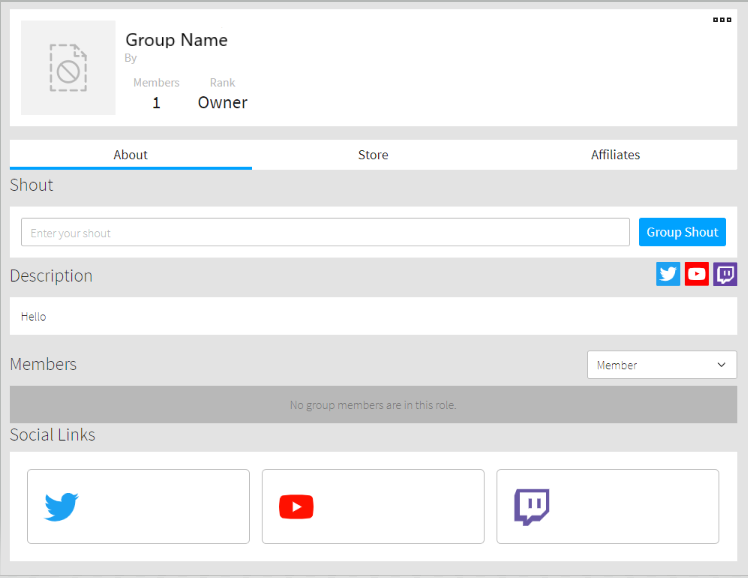Click the Members section heading
This screenshot has width=748, height=578.
point(43,364)
